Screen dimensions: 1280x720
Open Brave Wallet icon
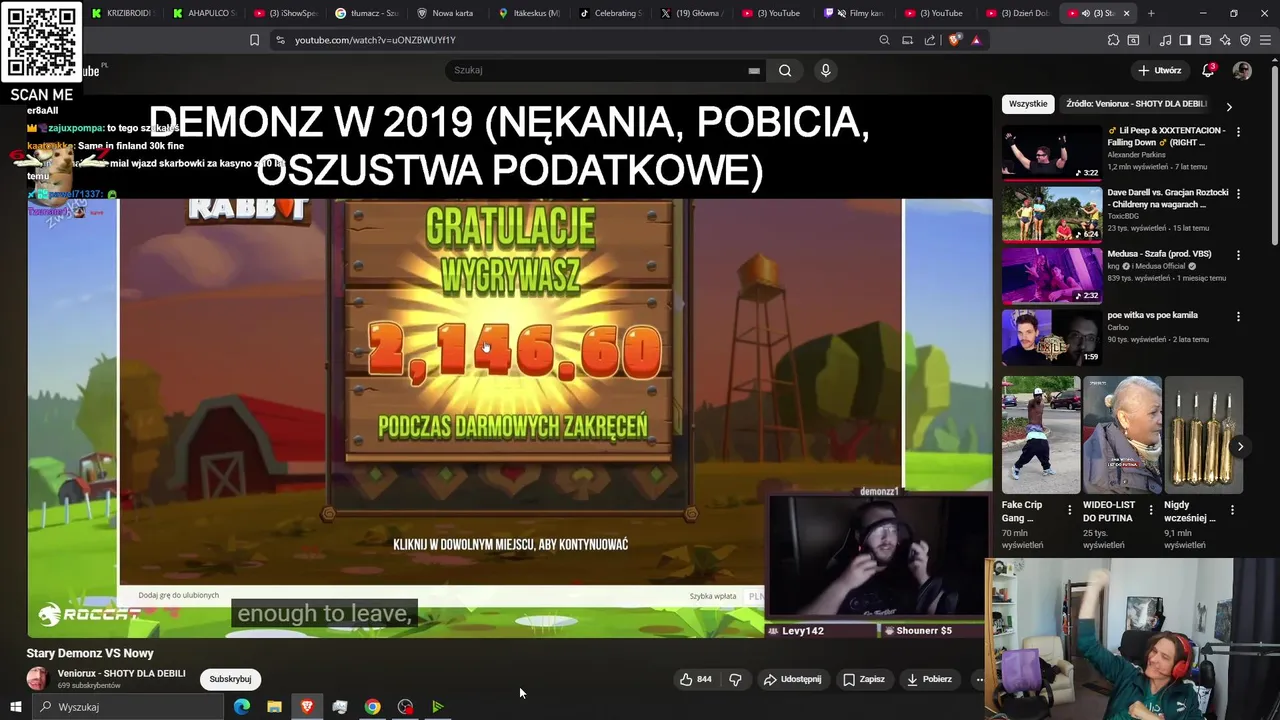pyautogui.click(x=1205, y=40)
